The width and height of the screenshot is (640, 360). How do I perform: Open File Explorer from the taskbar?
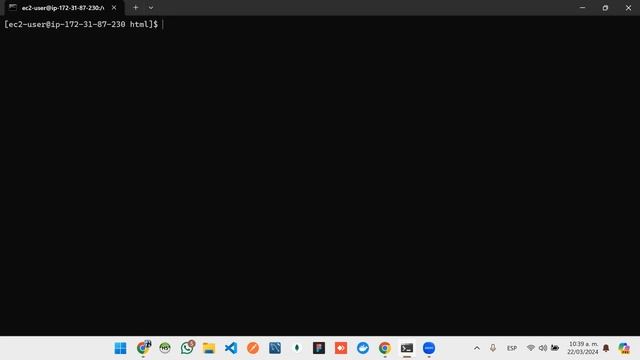click(x=209, y=348)
